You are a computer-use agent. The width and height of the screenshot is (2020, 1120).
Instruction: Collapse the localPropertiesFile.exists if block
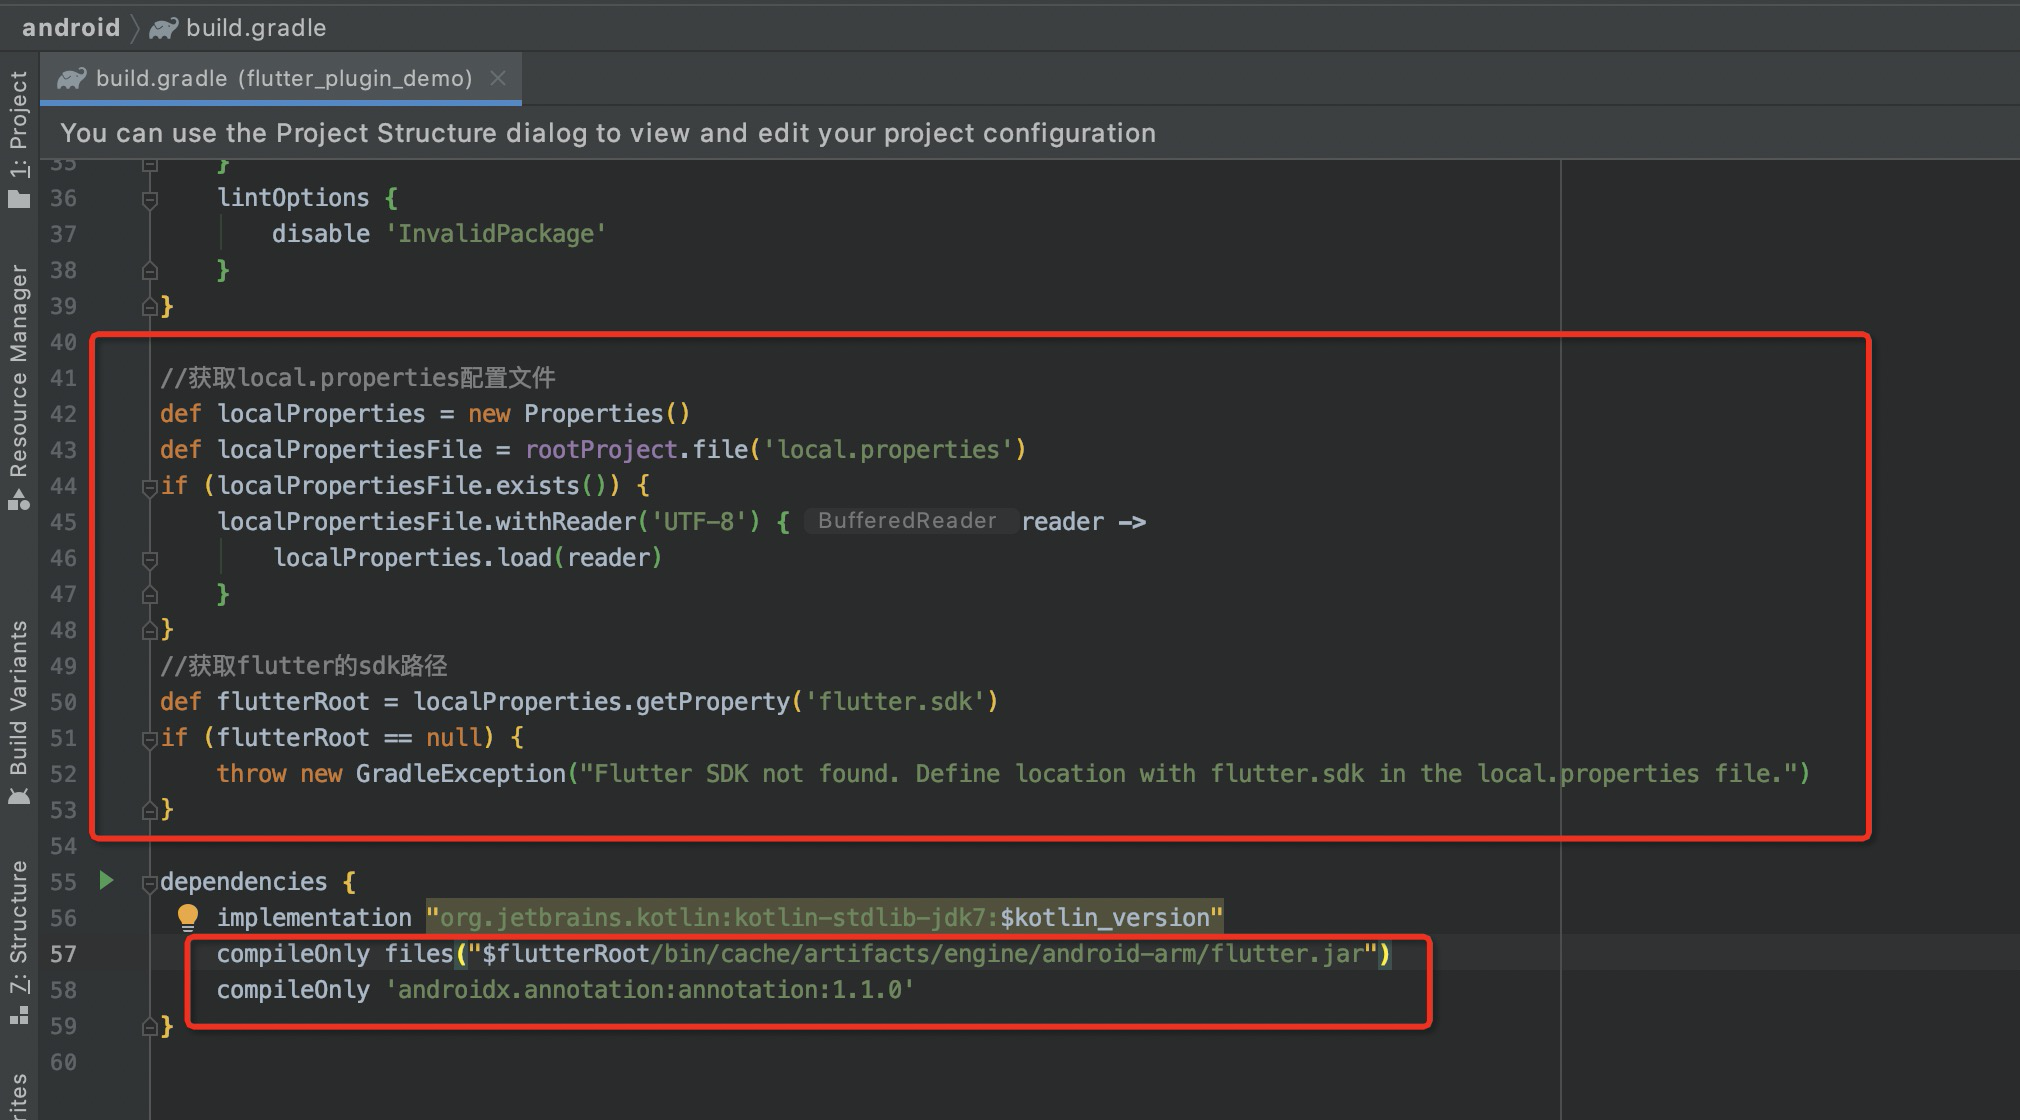150,486
